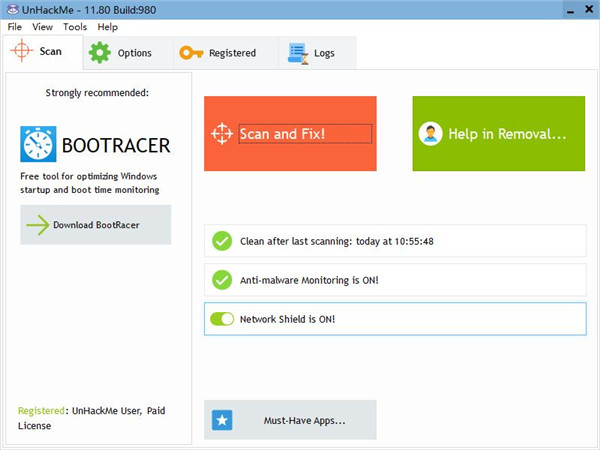
Task: Open the Tools menu
Action: (x=75, y=27)
